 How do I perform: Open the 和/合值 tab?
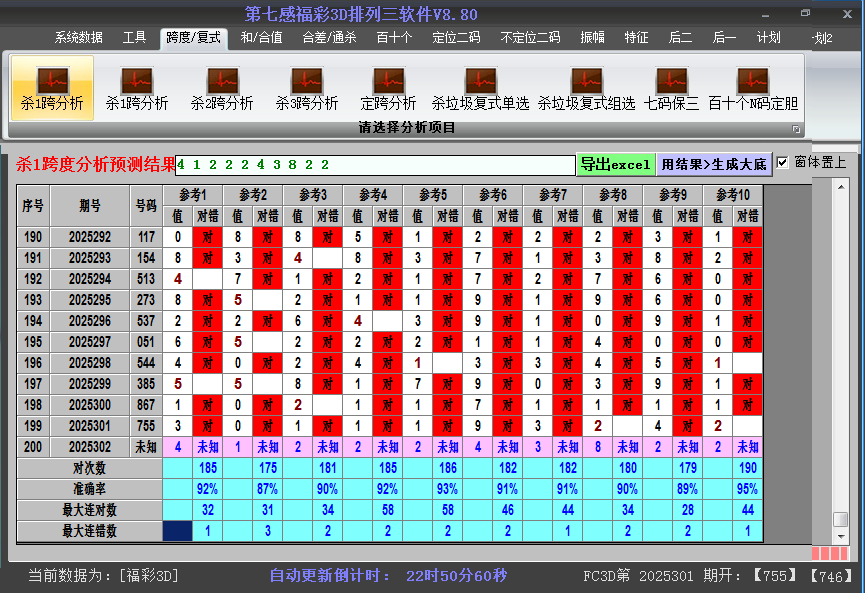tap(261, 38)
